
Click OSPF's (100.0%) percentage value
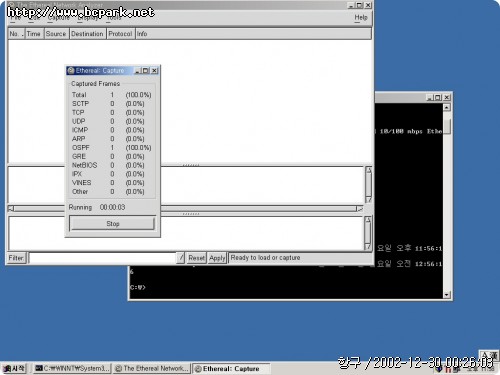tap(138, 147)
